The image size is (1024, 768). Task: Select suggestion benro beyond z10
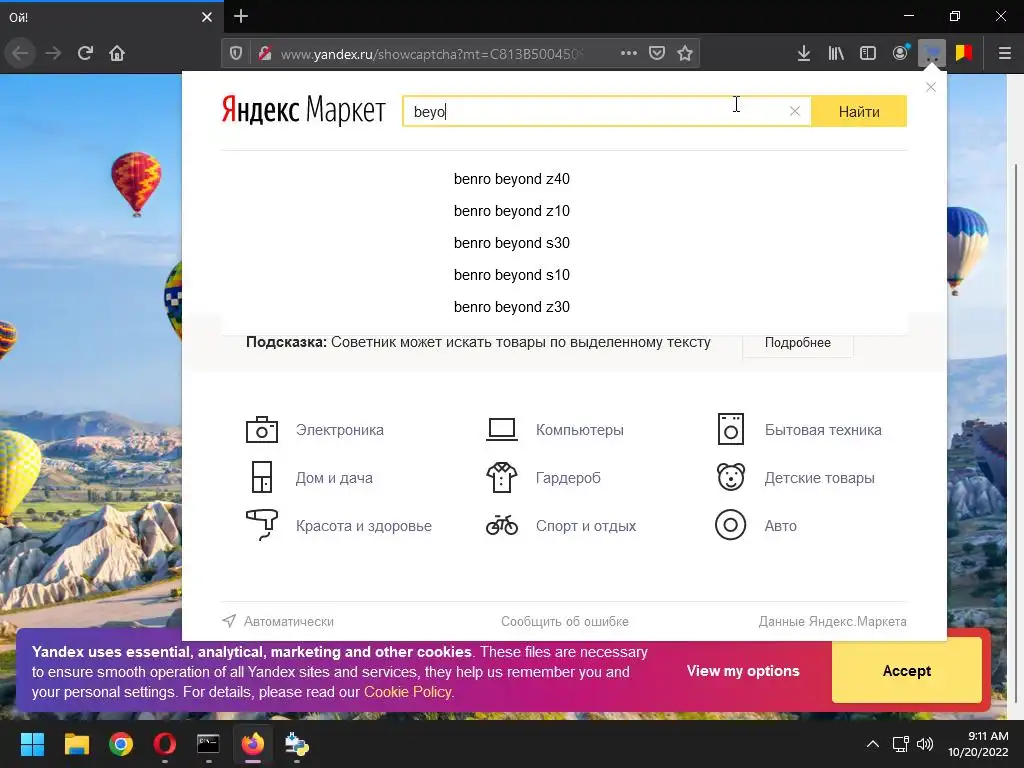click(x=512, y=211)
